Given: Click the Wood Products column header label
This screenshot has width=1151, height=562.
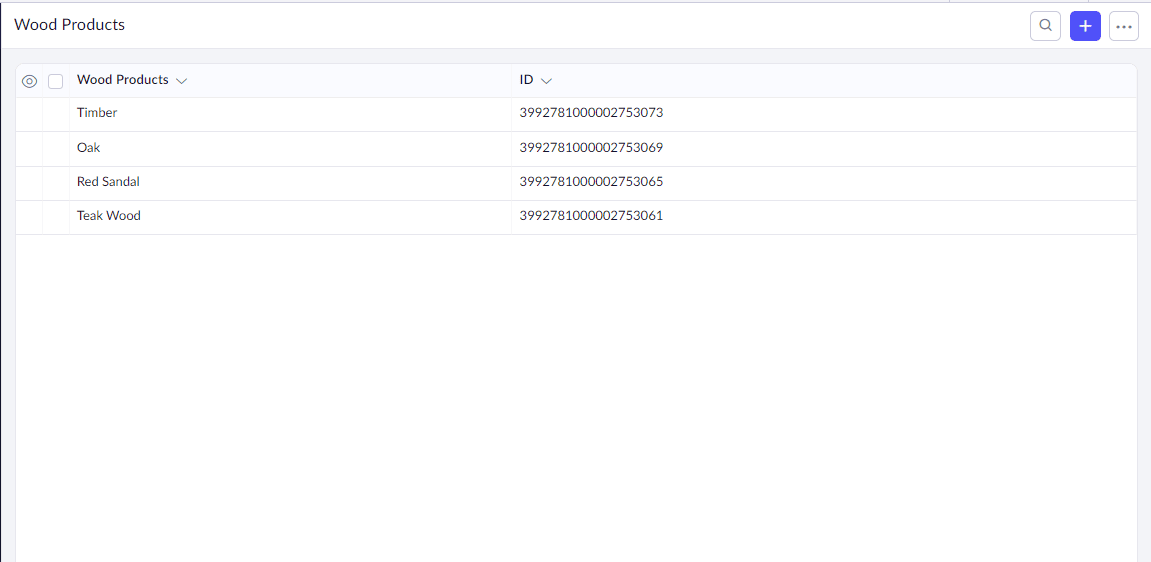Looking at the screenshot, I should [x=122, y=80].
